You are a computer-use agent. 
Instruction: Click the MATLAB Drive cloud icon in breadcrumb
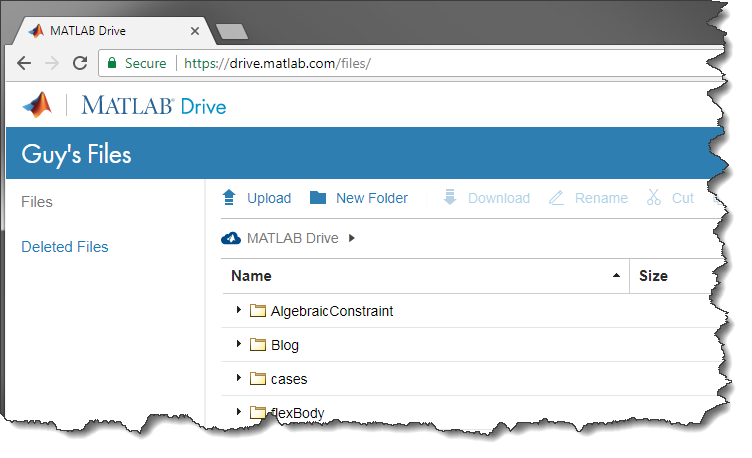click(231, 238)
